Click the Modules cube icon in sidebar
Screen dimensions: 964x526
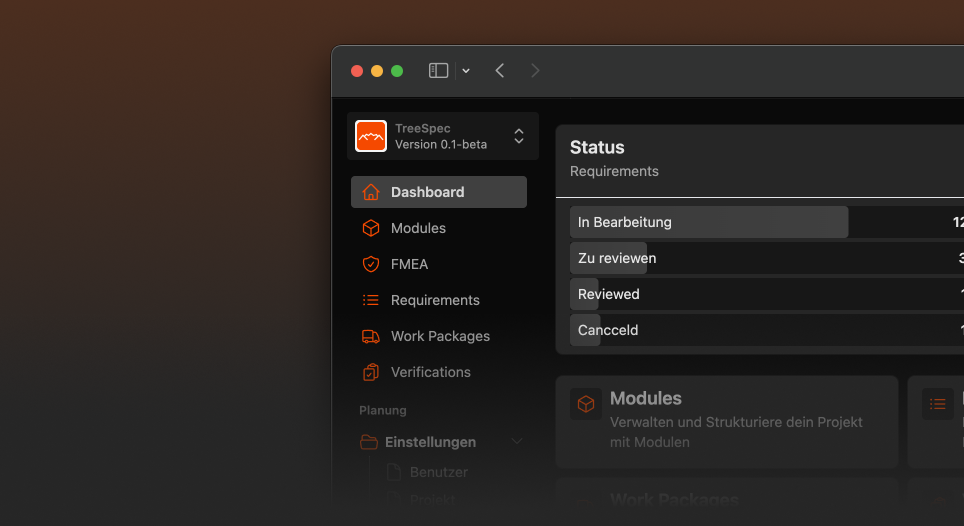coord(371,228)
